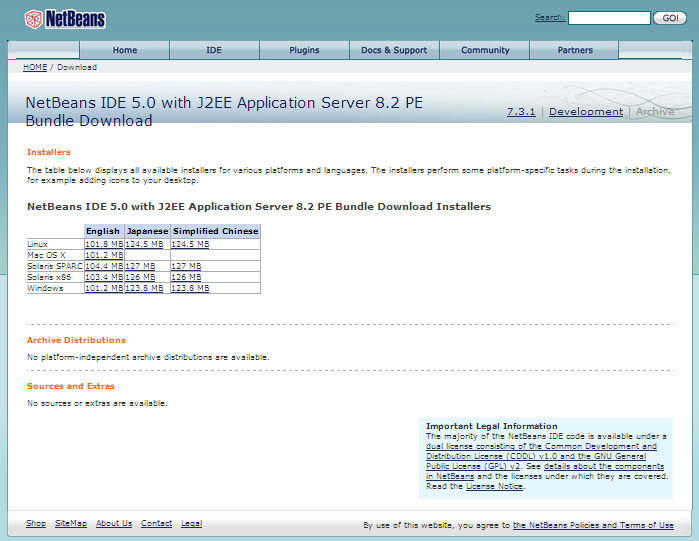Download Solaris x86 Japanese 126 MB installer

[140, 277]
